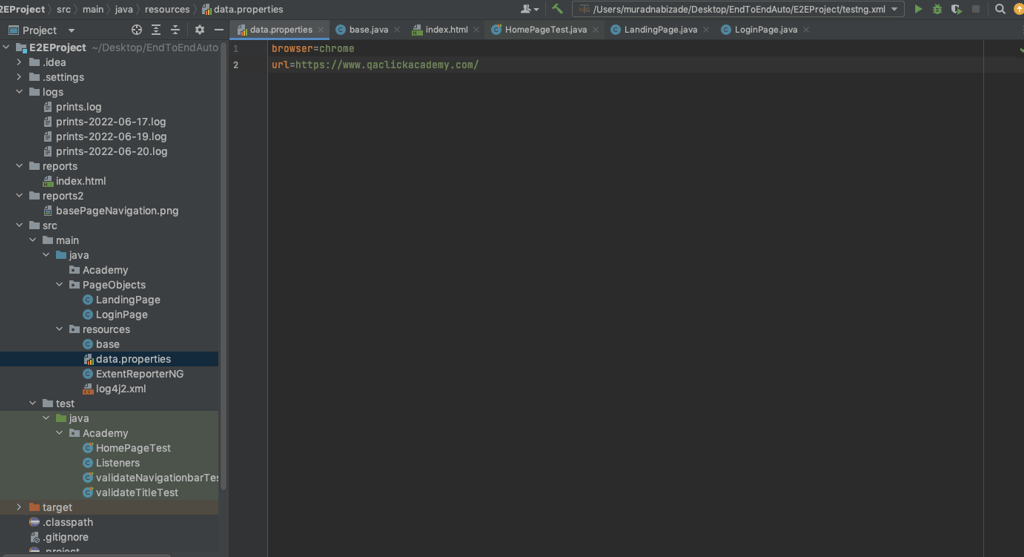1024x557 pixels.
Task: Close the HomePageTest.java tab
Action: [x=596, y=30]
